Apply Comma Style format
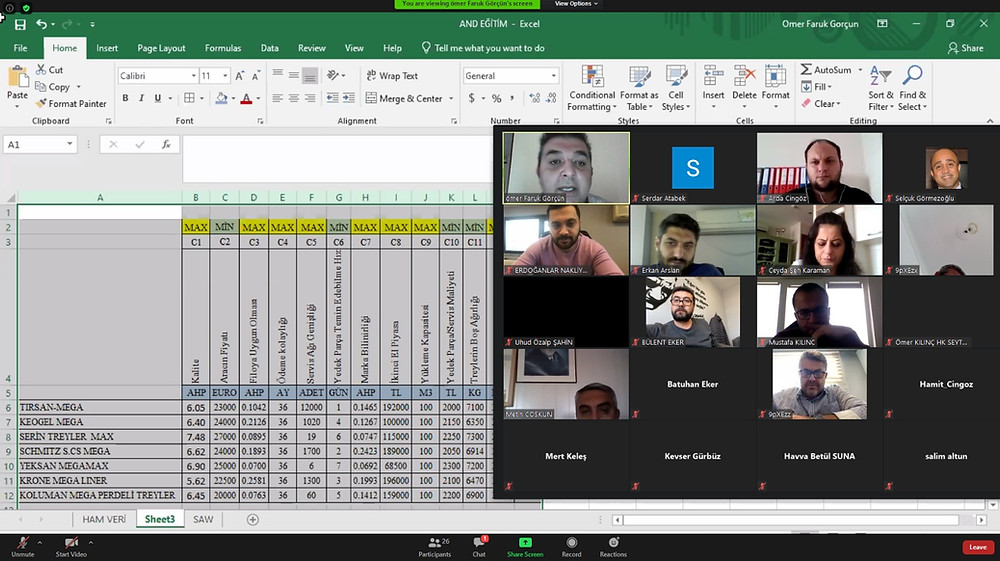 [x=513, y=98]
